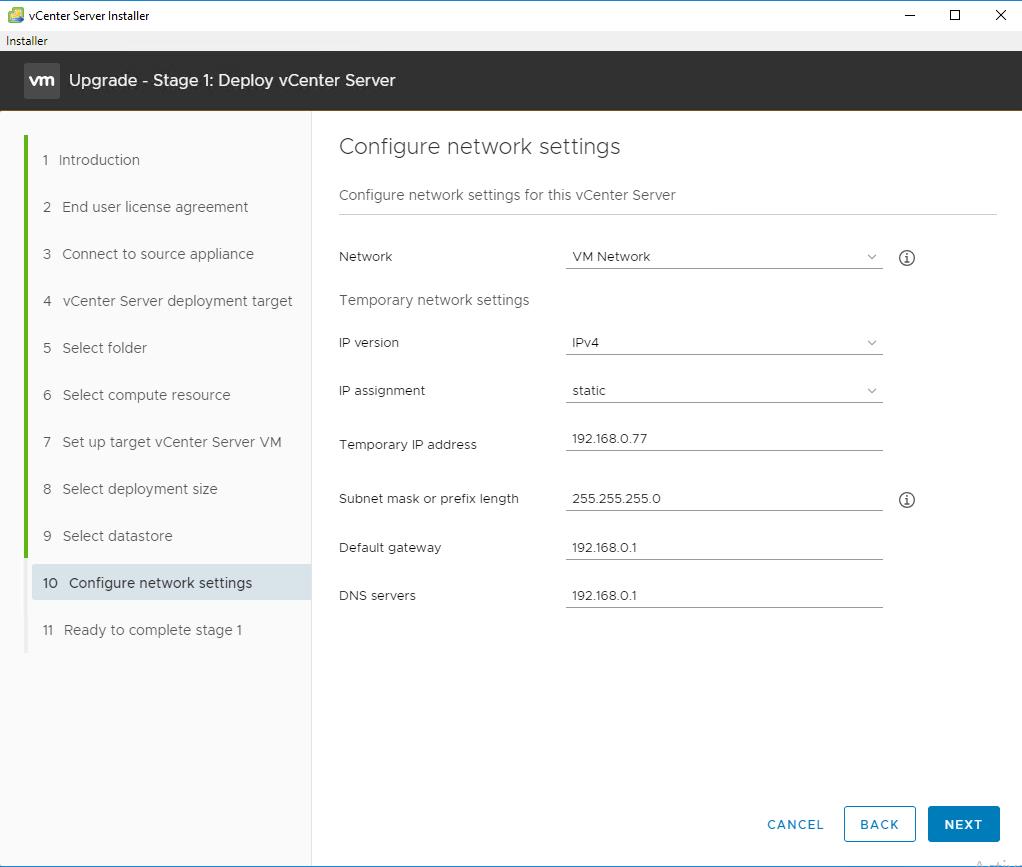Click the DNS servers input field

tap(723, 596)
